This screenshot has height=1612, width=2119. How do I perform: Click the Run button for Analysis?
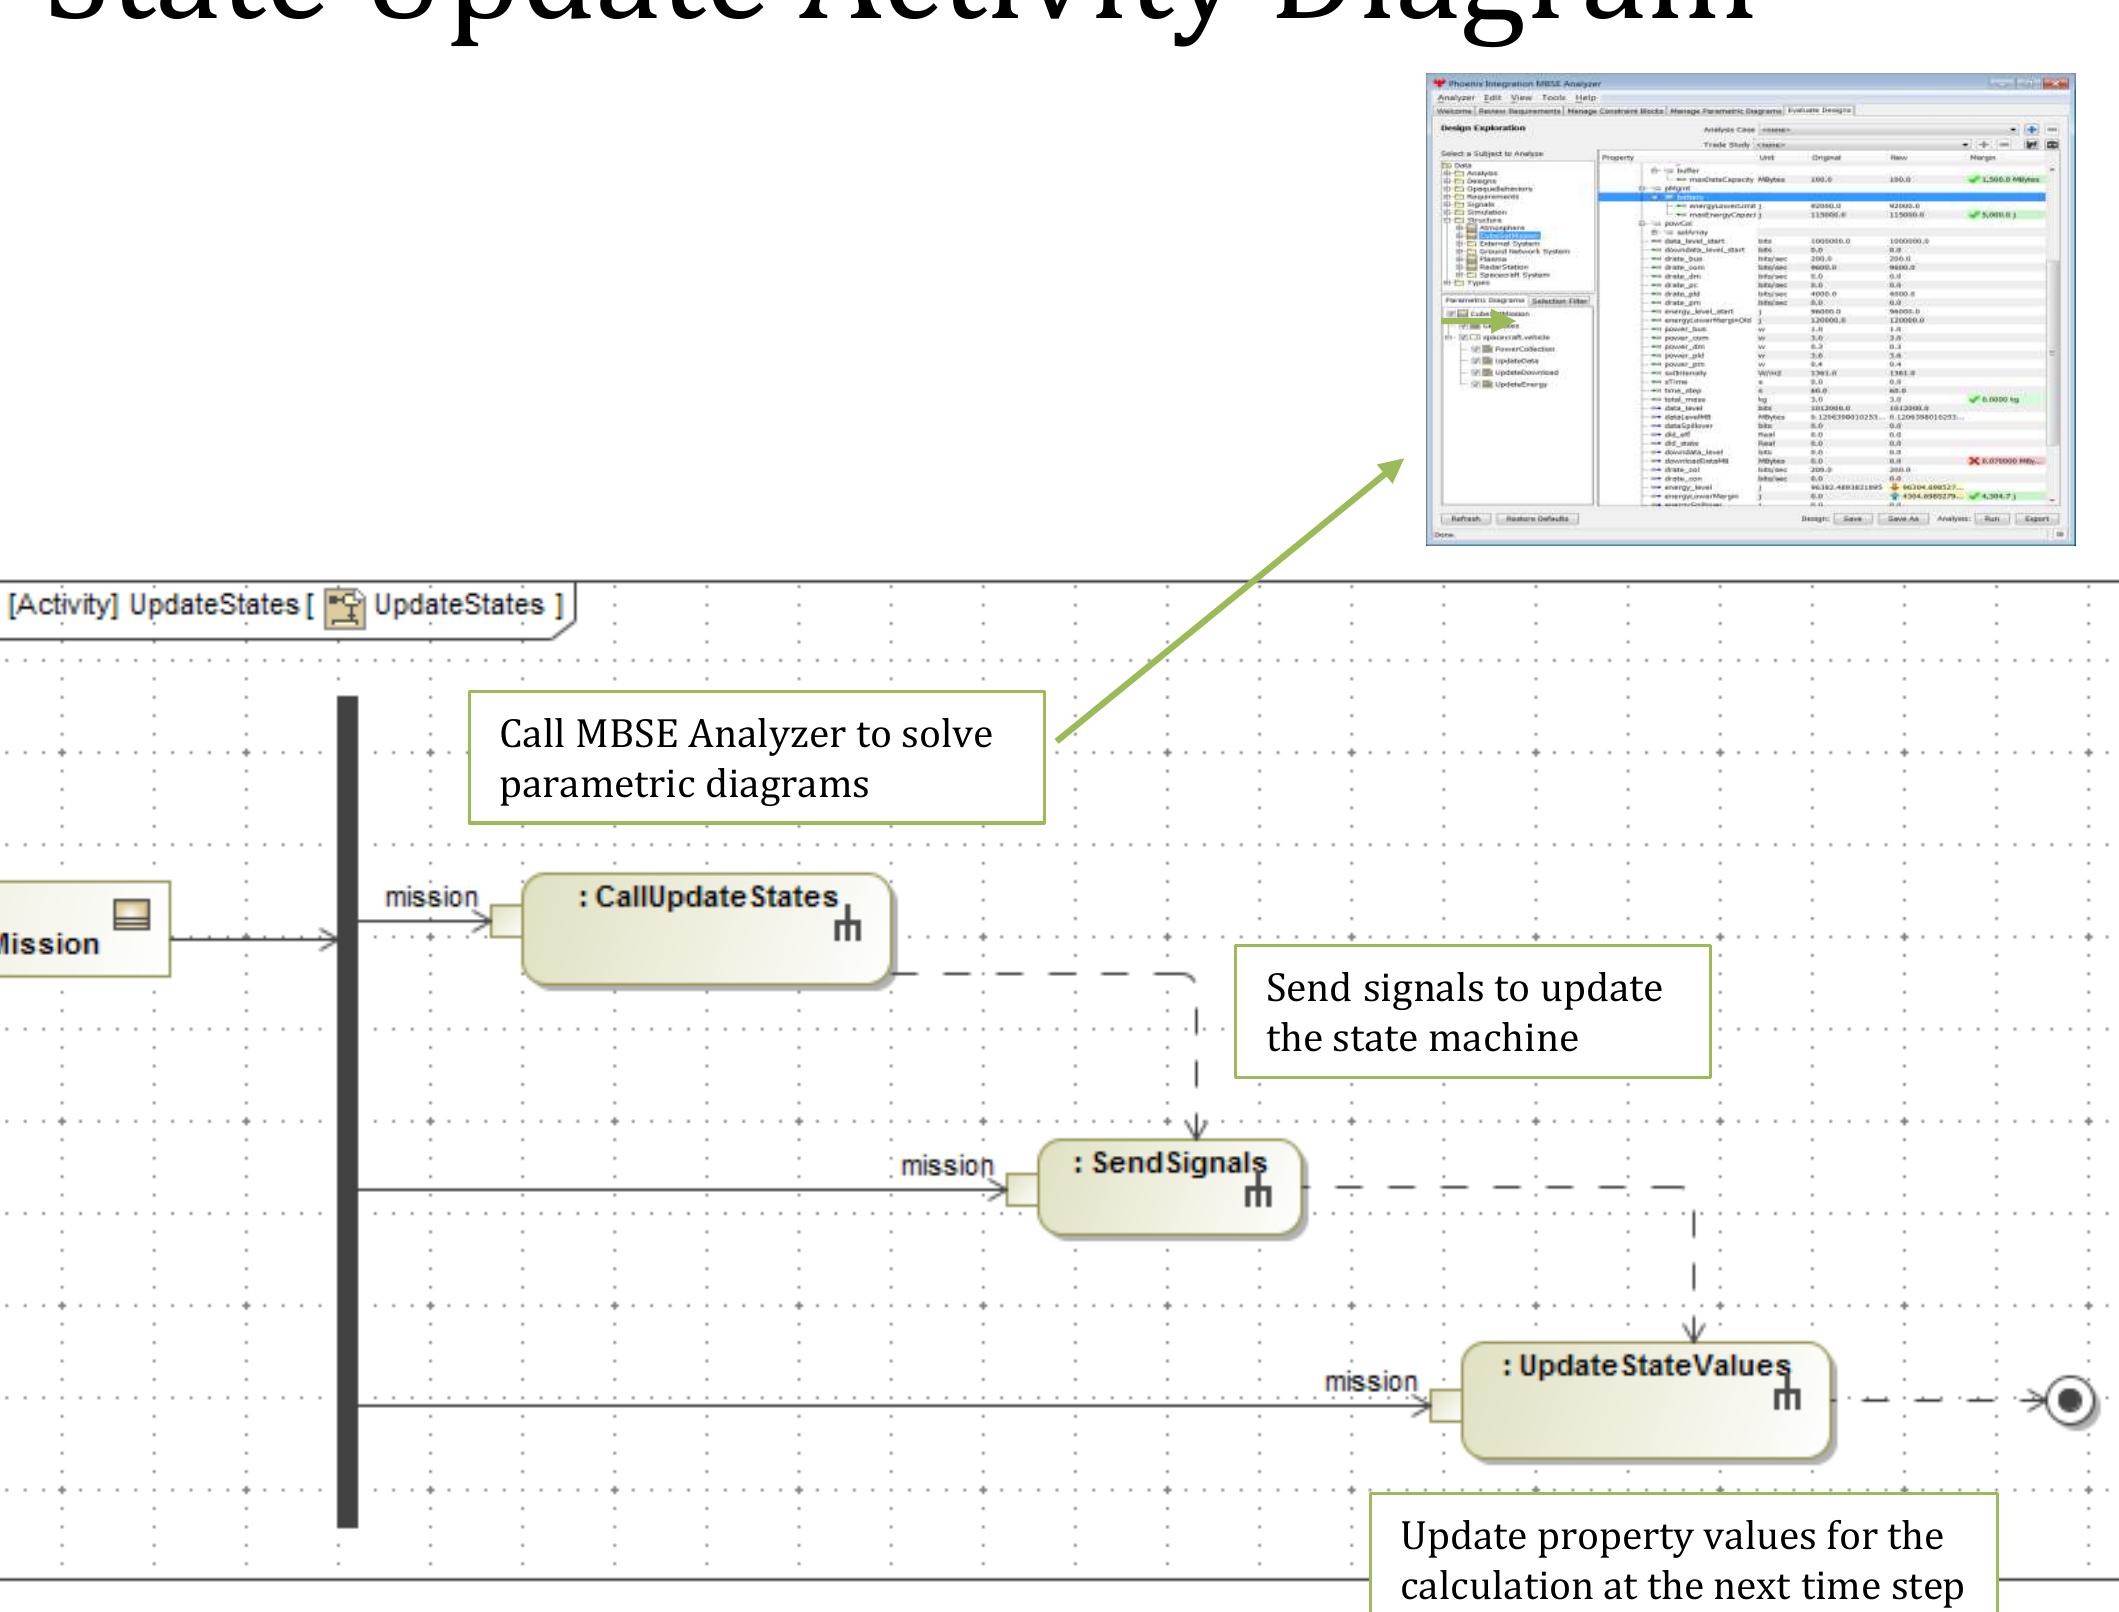point(1992,519)
